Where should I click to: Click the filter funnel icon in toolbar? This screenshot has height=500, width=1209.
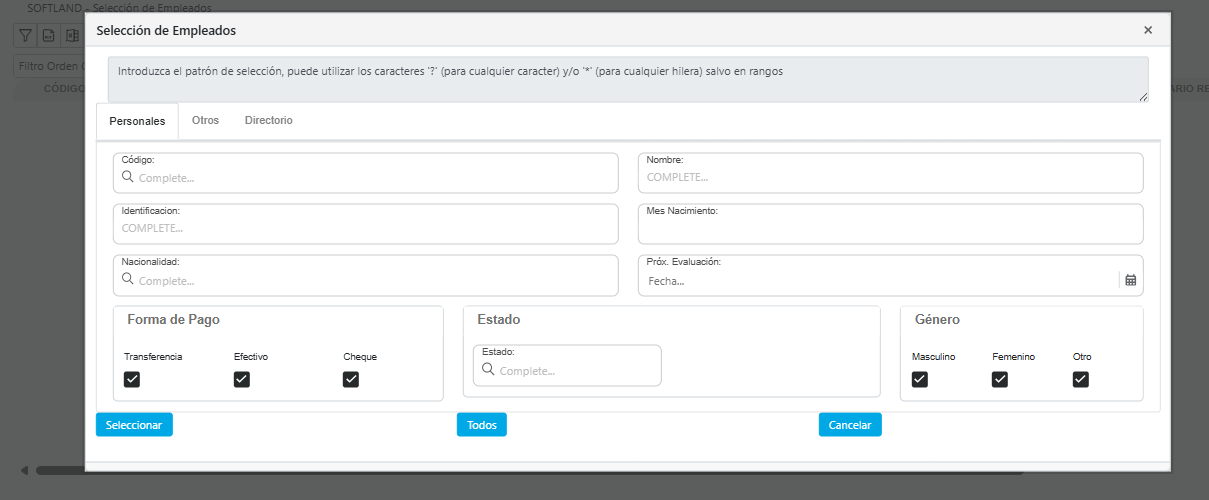[x=26, y=36]
